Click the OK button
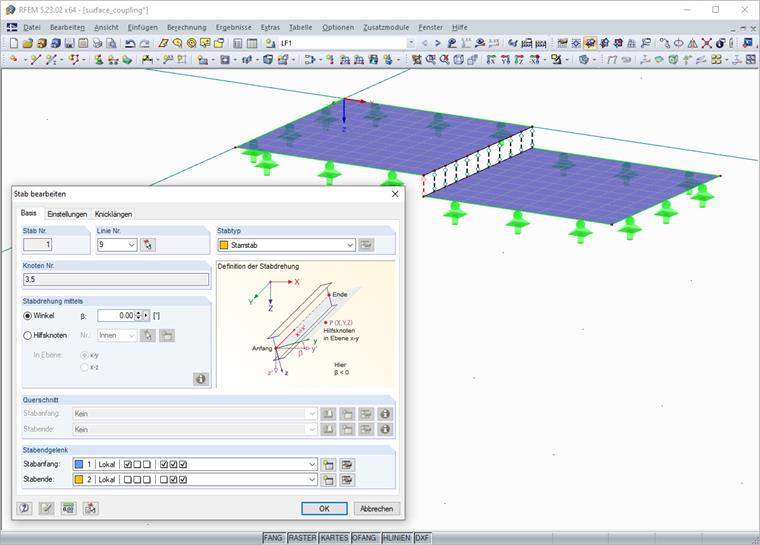This screenshot has height=545, width=760. click(324, 508)
